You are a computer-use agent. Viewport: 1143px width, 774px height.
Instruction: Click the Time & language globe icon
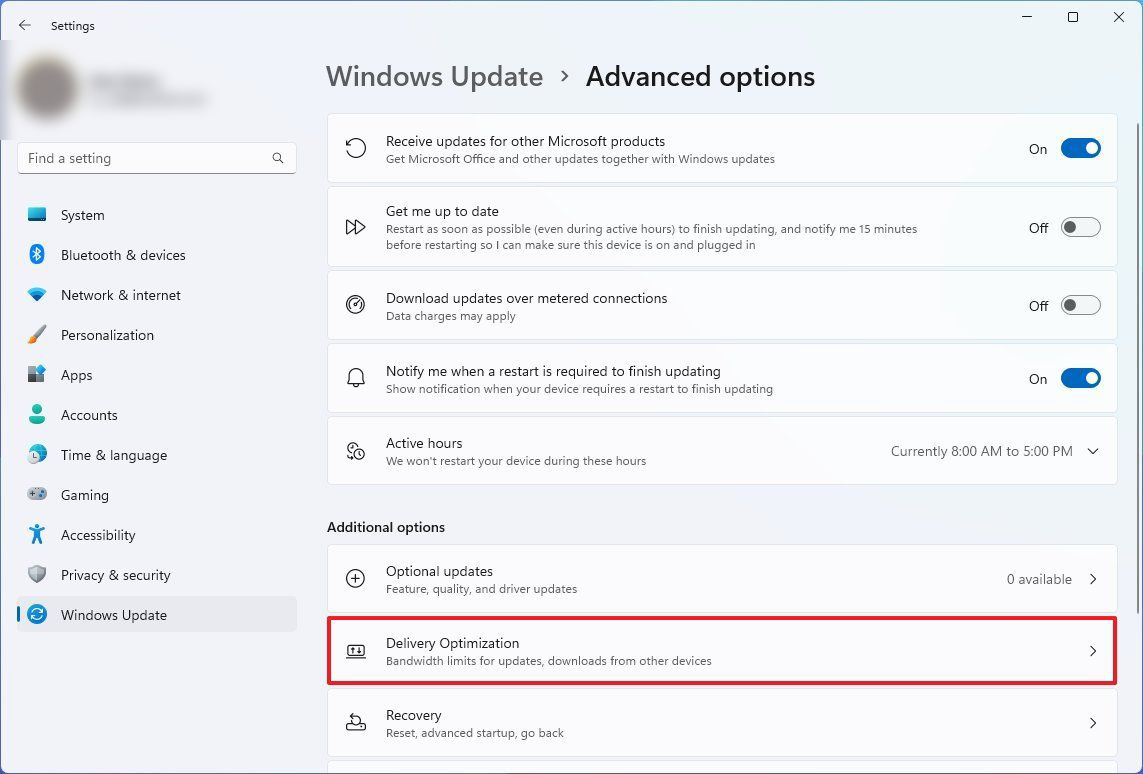(x=37, y=455)
